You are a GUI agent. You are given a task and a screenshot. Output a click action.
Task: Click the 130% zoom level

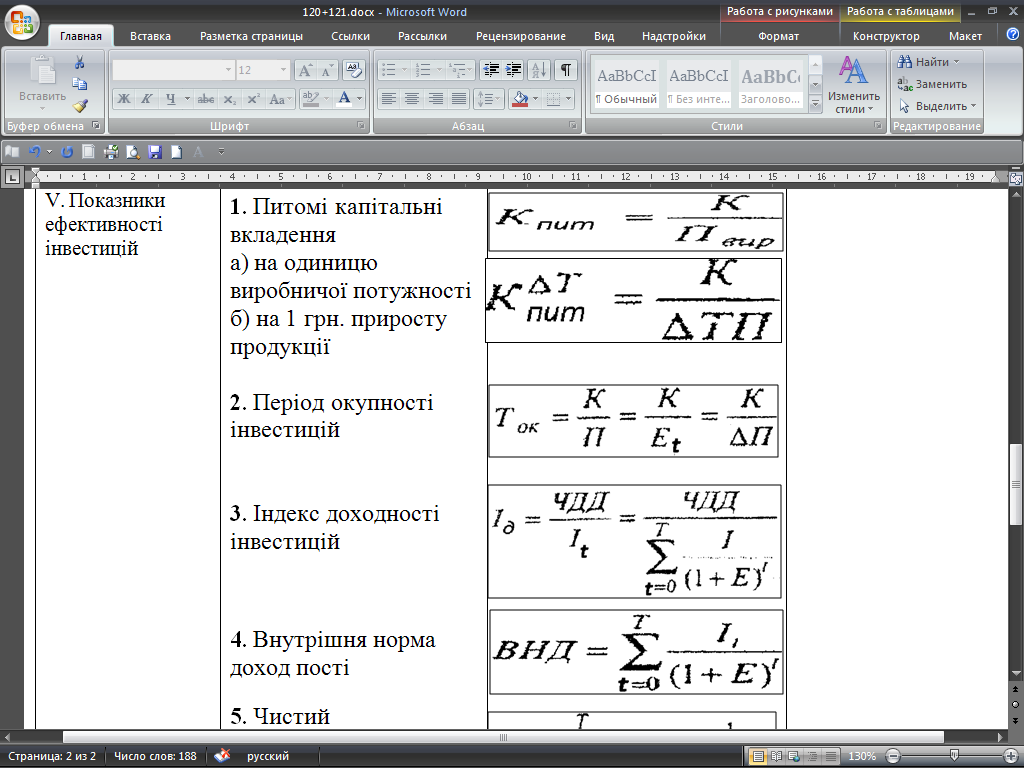tap(862, 756)
